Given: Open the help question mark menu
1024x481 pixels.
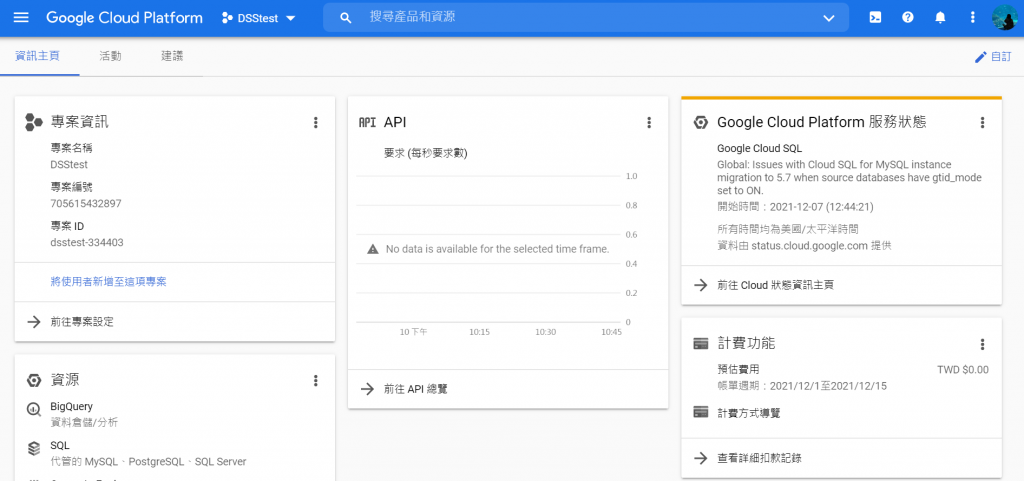Looking at the screenshot, I should pos(908,18).
